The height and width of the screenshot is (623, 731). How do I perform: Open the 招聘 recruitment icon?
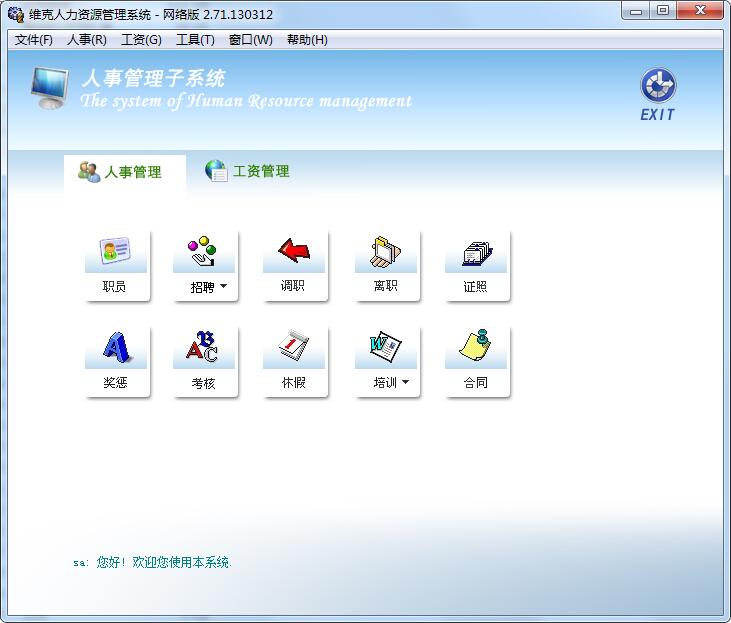point(202,251)
